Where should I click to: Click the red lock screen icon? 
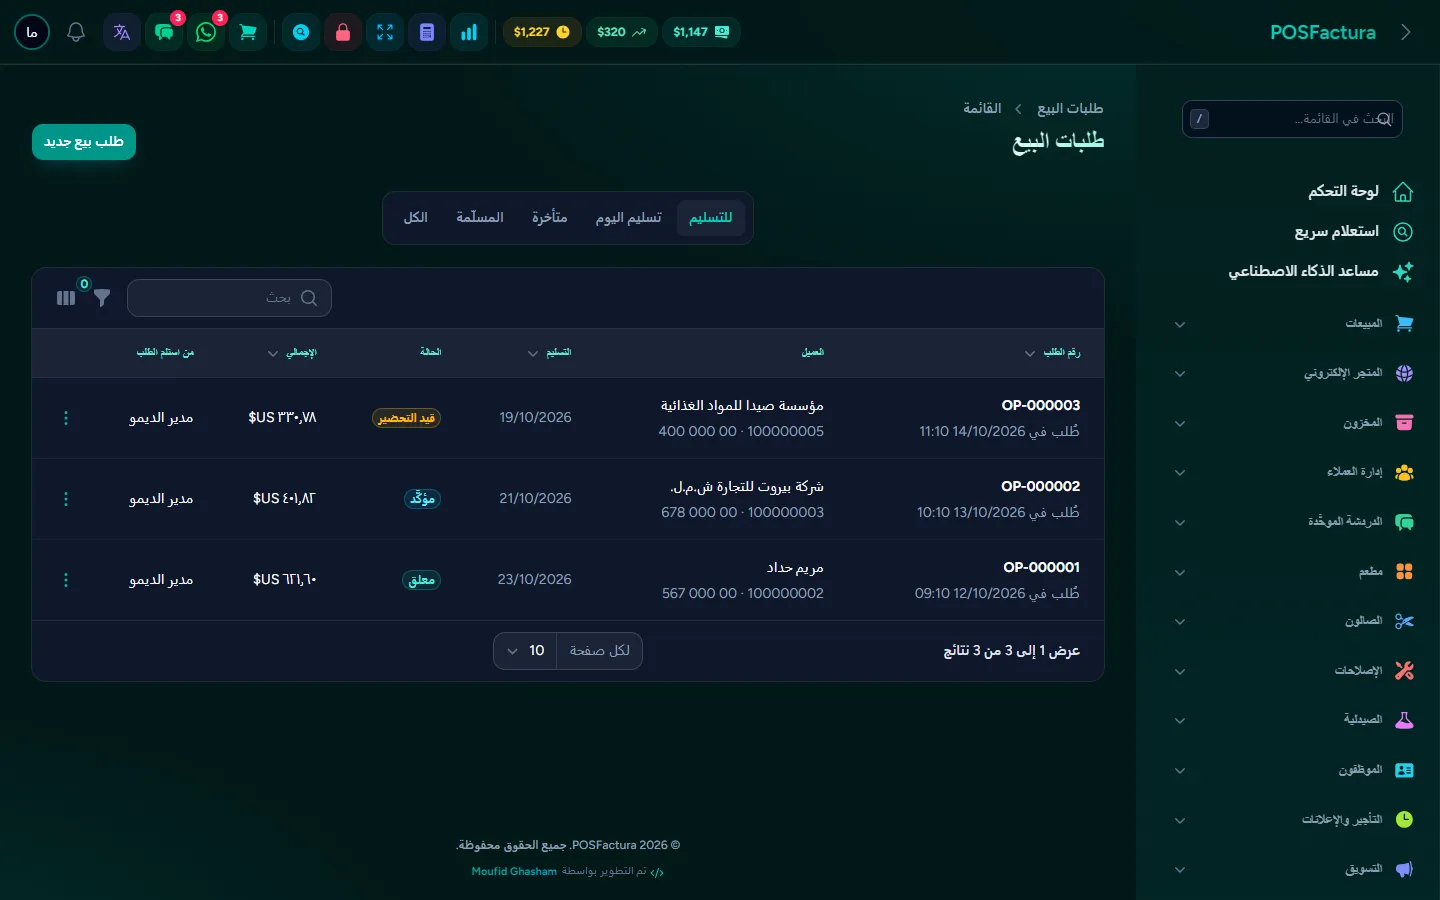(343, 32)
